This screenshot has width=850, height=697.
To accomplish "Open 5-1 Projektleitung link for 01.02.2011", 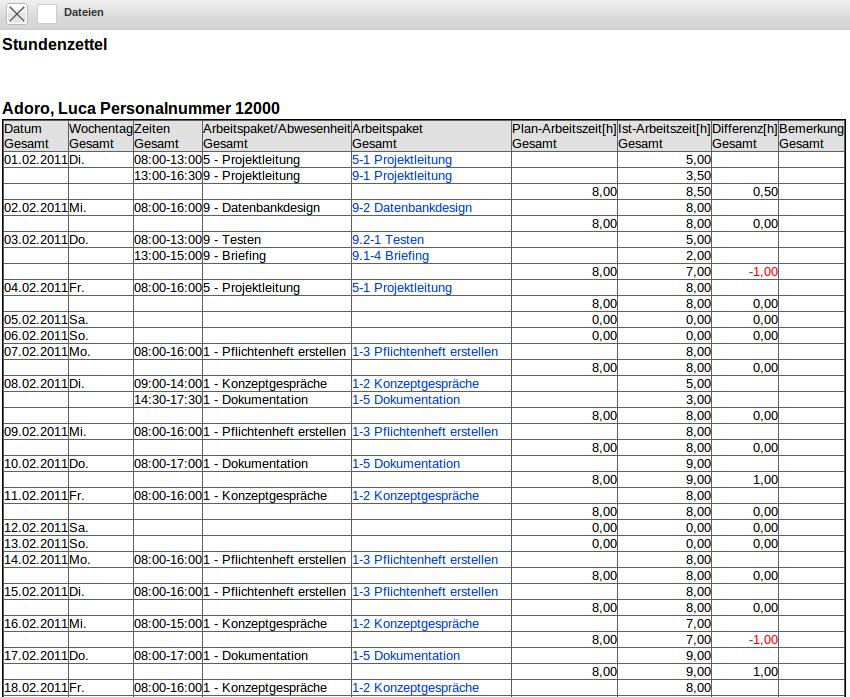I will pyautogui.click(x=402, y=160).
